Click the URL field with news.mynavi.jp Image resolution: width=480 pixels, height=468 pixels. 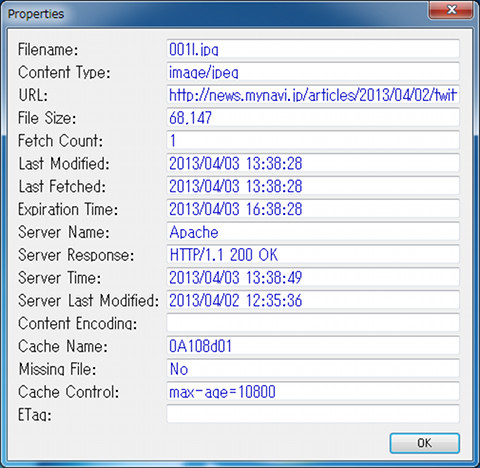313,95
